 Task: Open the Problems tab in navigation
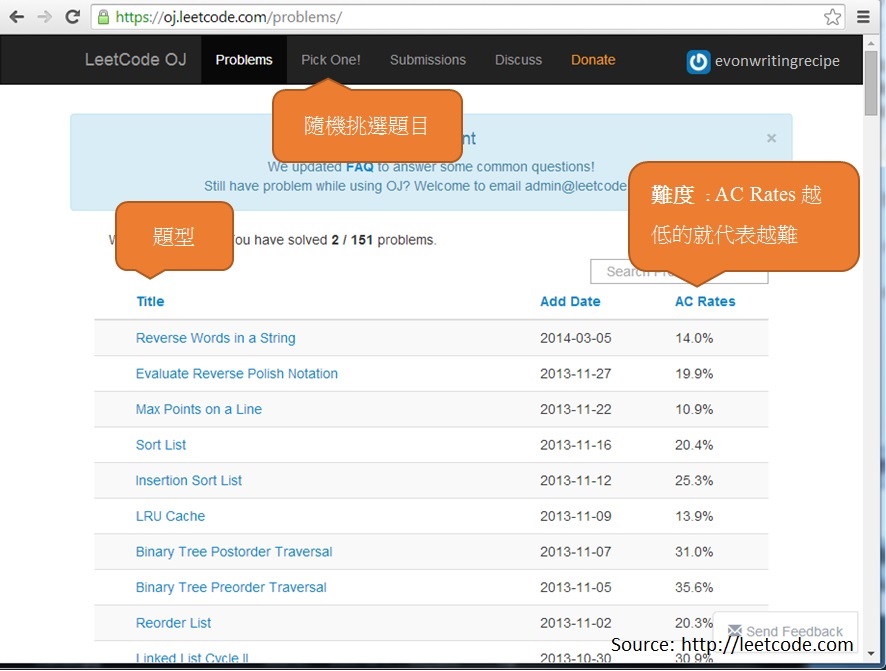[243, 60]
